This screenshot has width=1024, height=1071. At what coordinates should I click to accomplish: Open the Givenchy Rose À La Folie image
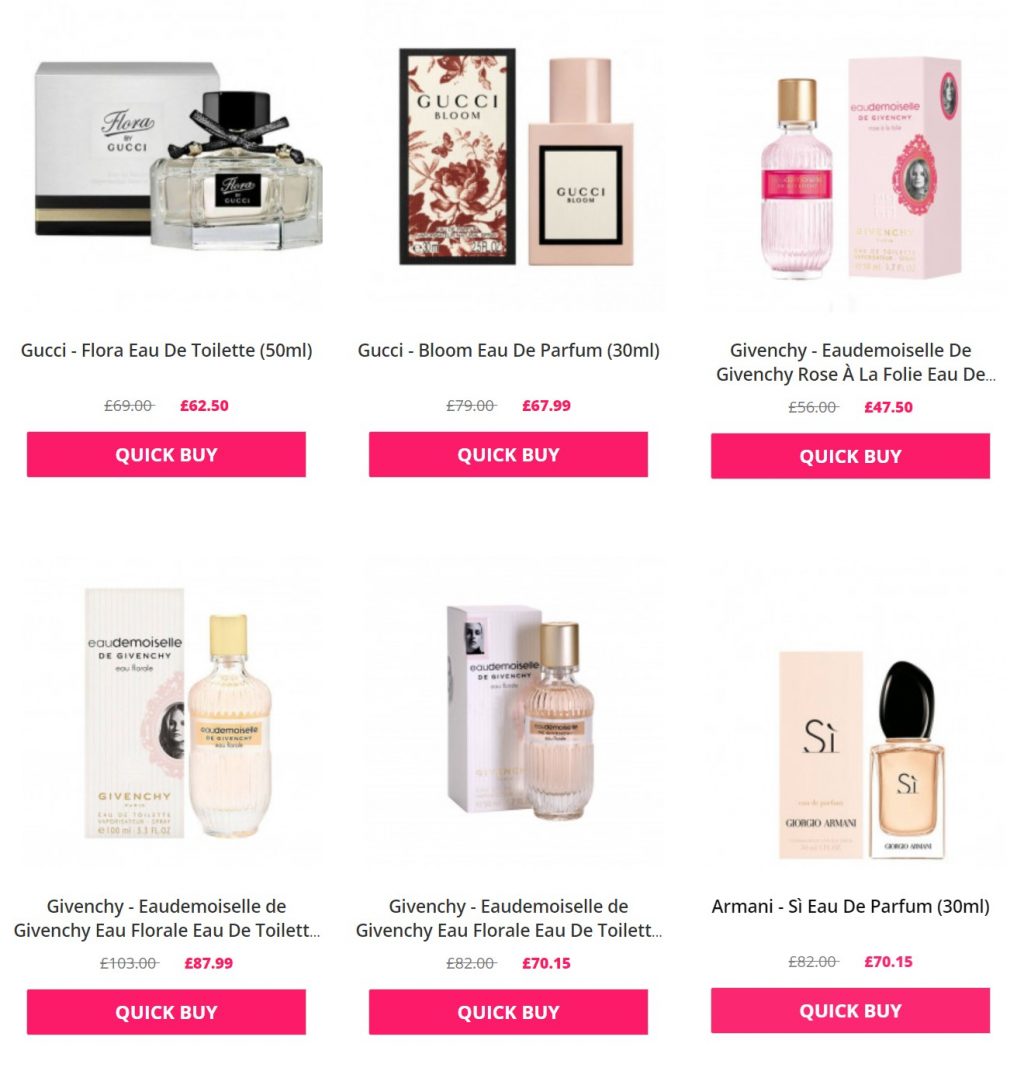tap(861, 169)
